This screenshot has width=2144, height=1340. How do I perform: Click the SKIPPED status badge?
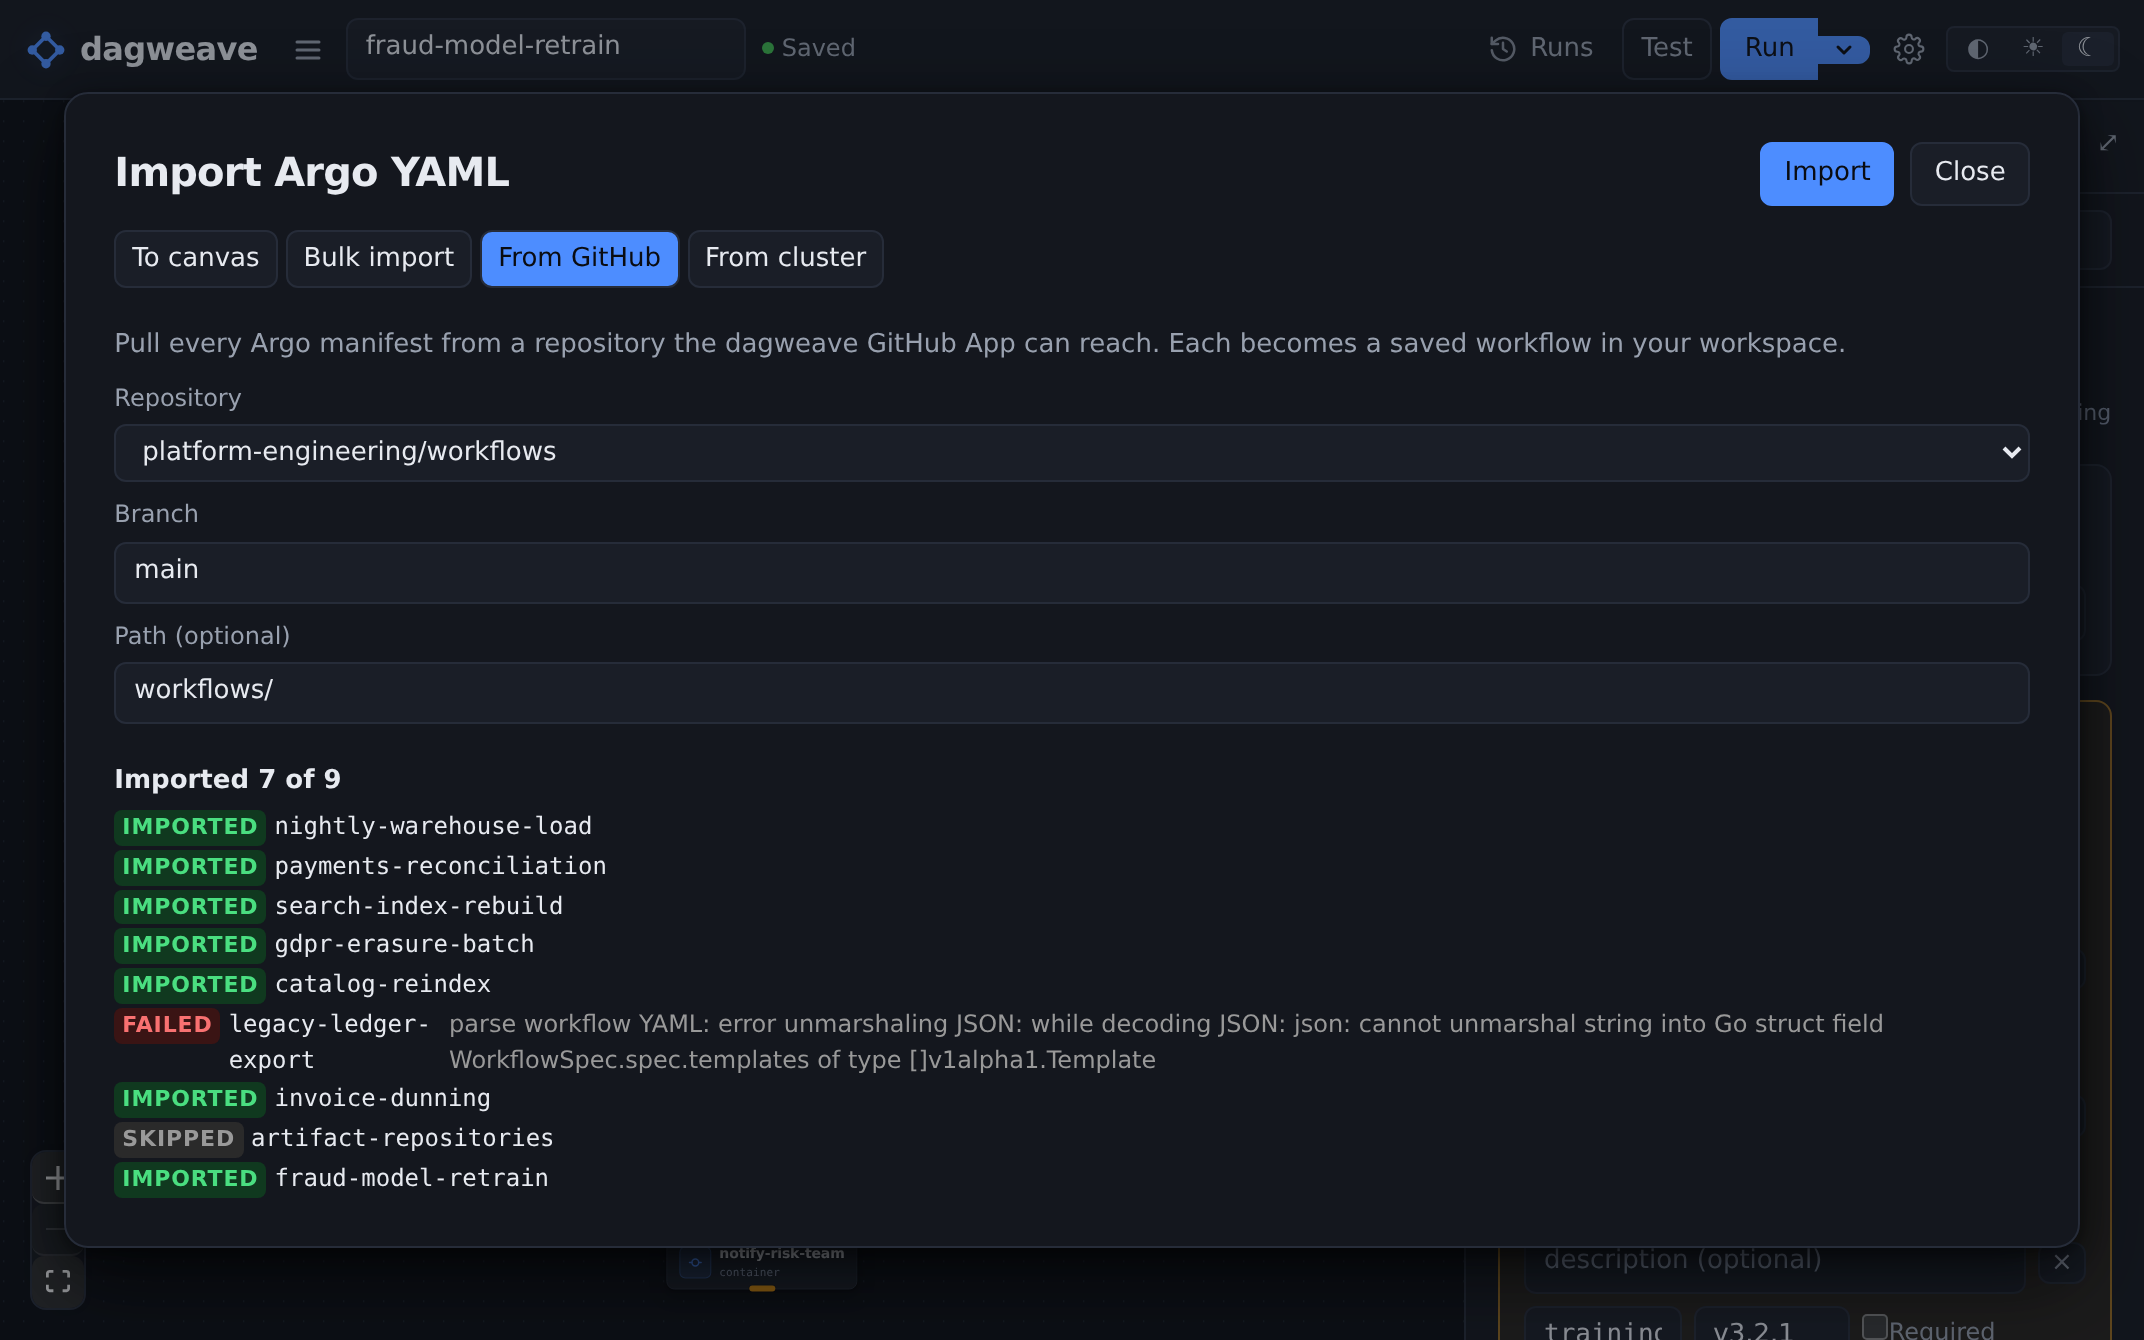[x=178, y=1139]
